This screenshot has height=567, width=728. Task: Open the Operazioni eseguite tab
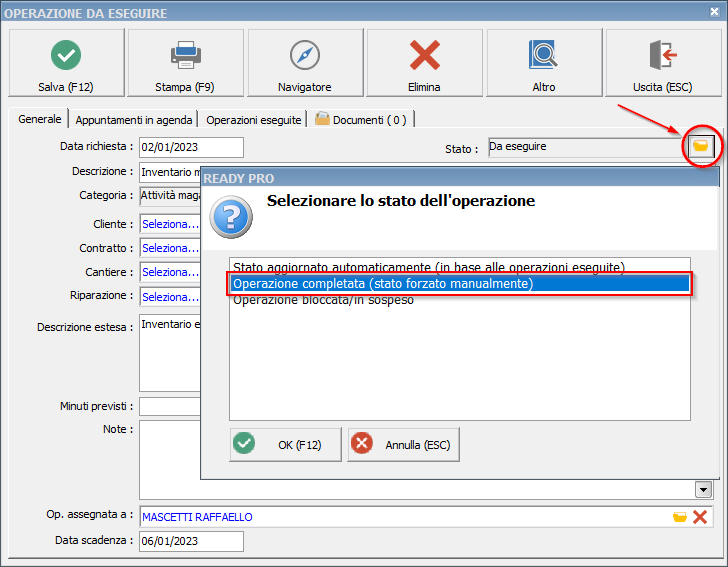(x=254, y=119)
